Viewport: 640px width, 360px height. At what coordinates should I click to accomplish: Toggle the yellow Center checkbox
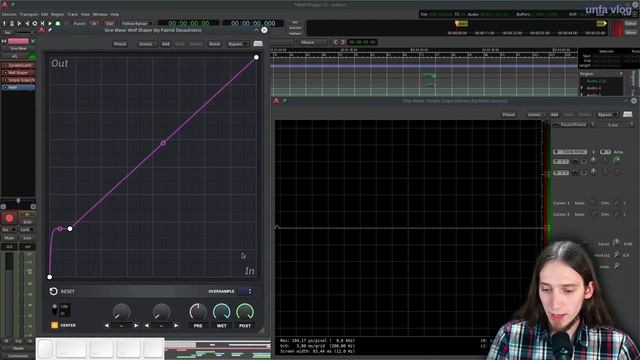pos(54,325)
